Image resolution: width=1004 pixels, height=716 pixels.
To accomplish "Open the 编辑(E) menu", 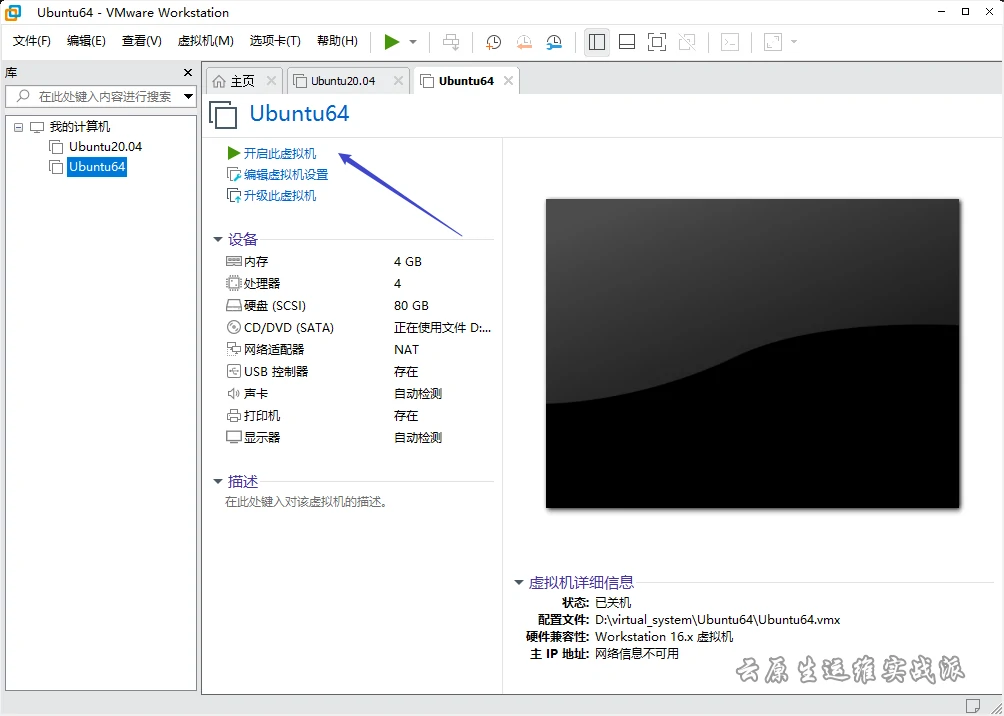I will [x=86, y=41].
